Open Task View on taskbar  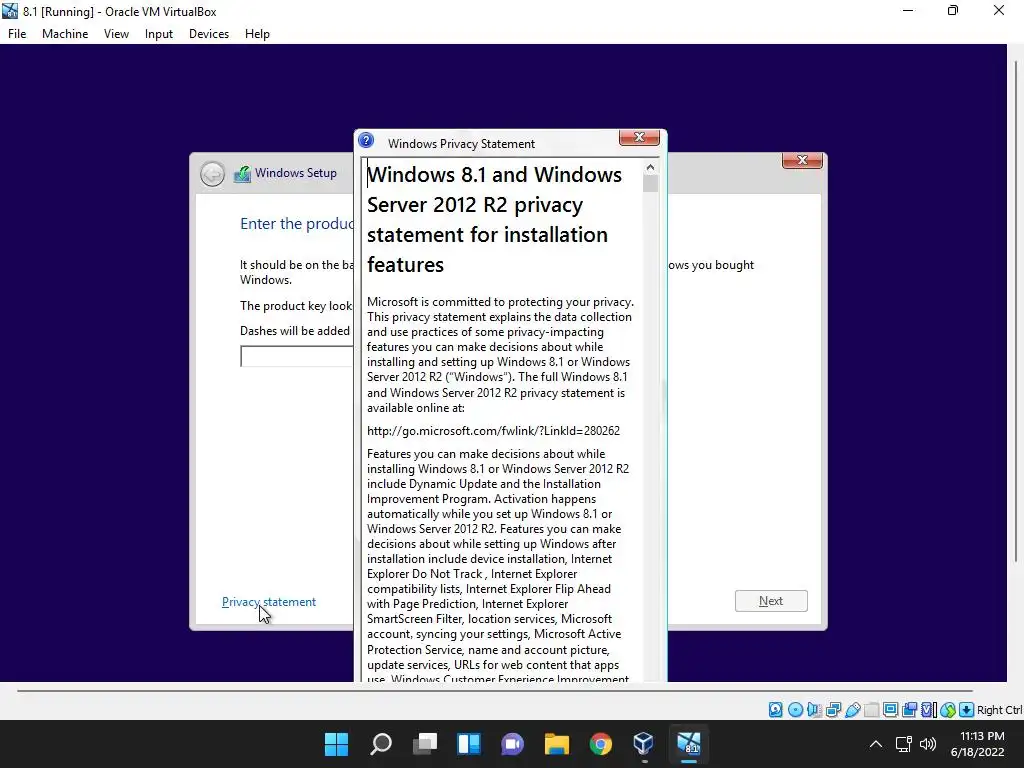click(x=424, y=744)
